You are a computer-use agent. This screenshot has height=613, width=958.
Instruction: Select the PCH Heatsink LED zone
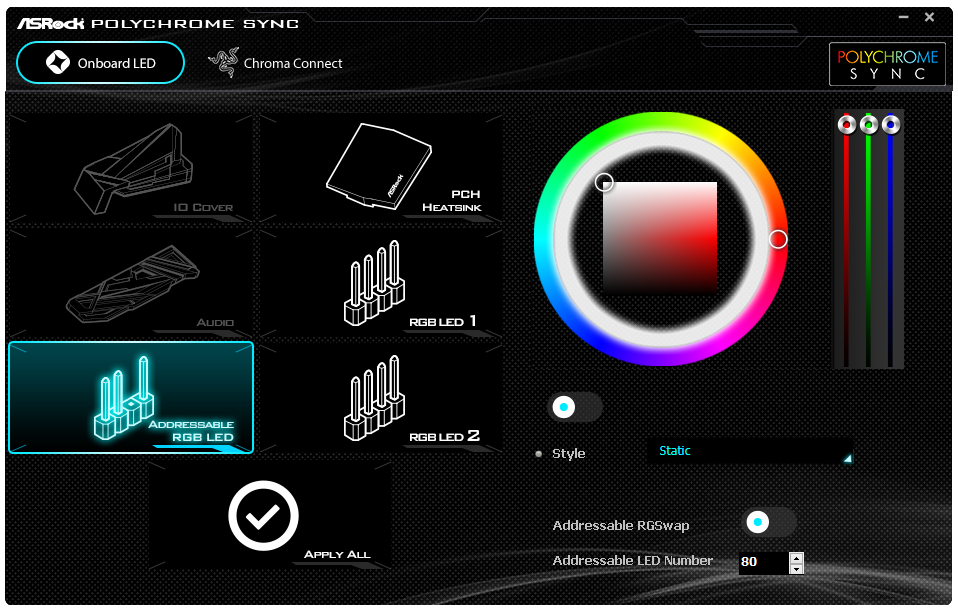[380, 169]
